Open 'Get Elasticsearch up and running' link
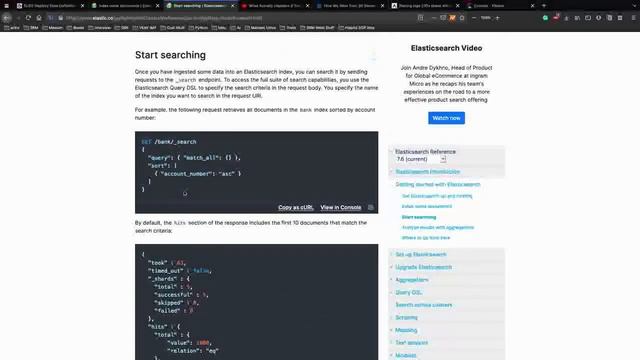 [437, 196]
